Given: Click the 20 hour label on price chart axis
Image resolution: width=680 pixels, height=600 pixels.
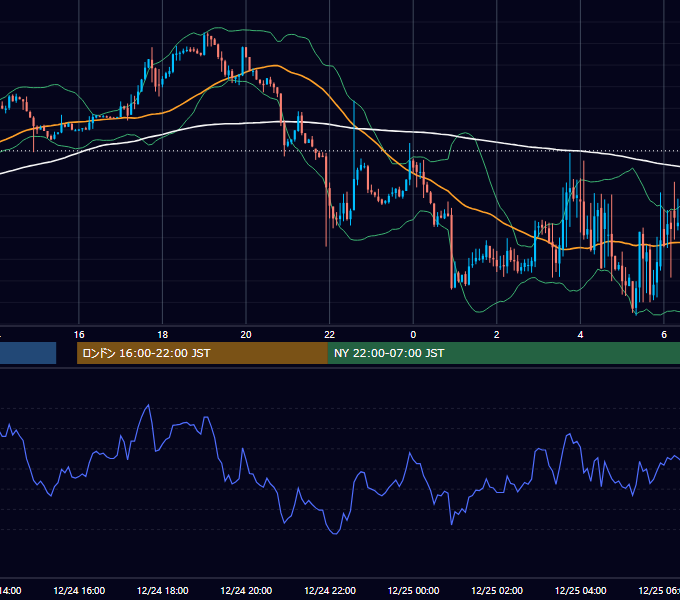Looking at the screenshot, I should click(246, 335).
